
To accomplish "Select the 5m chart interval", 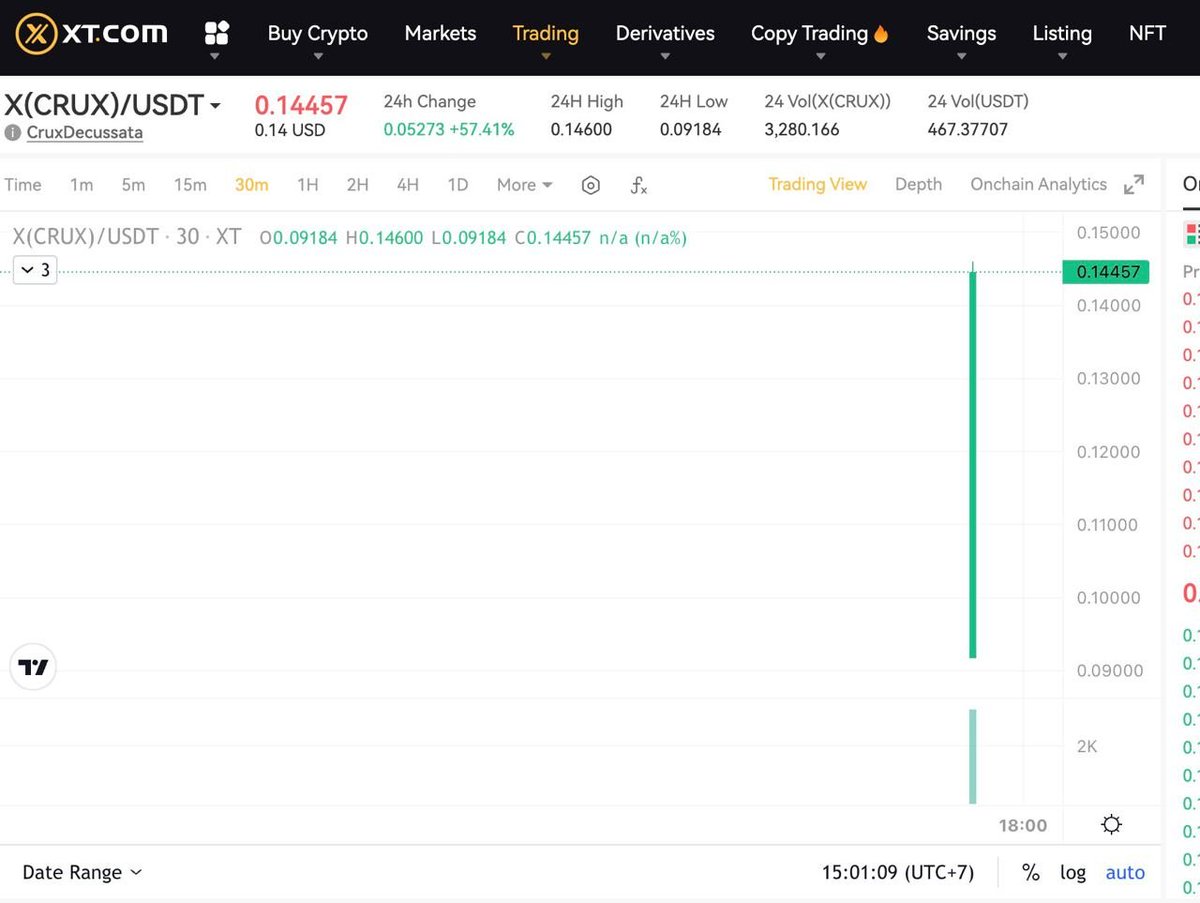I will coord(133,185).
